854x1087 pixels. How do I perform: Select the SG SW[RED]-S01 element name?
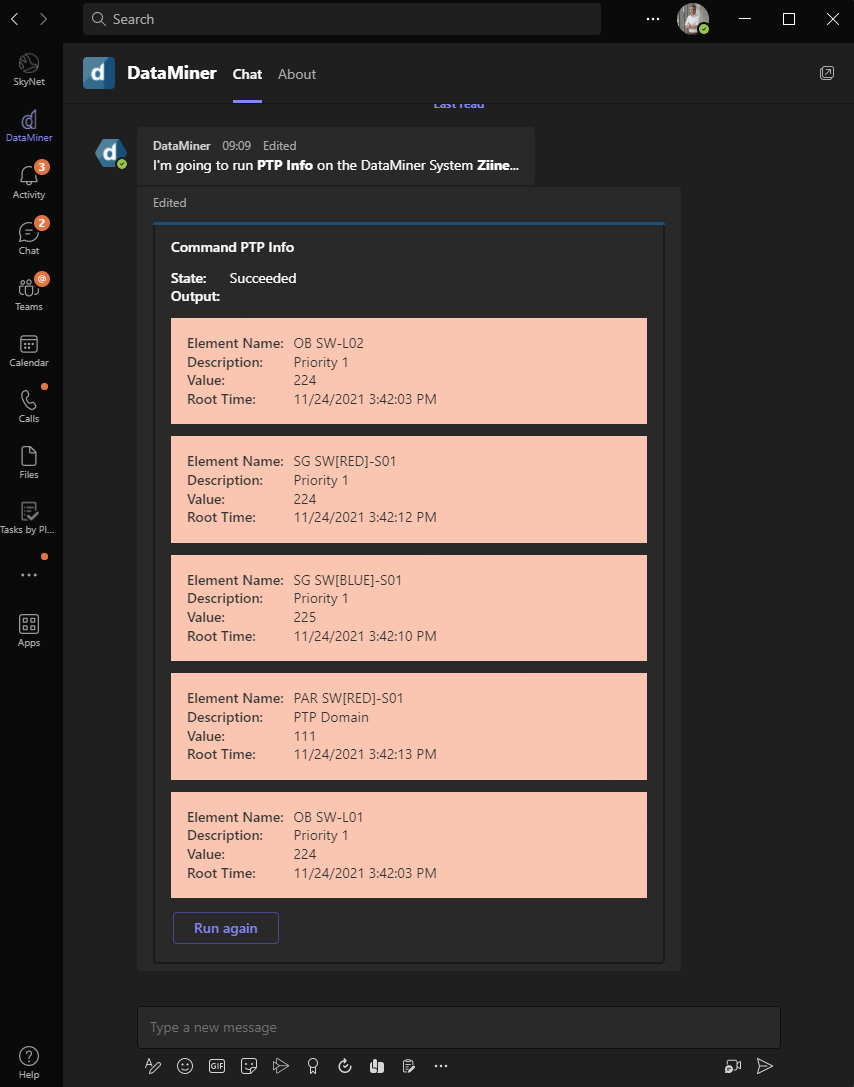pos(345,461)
